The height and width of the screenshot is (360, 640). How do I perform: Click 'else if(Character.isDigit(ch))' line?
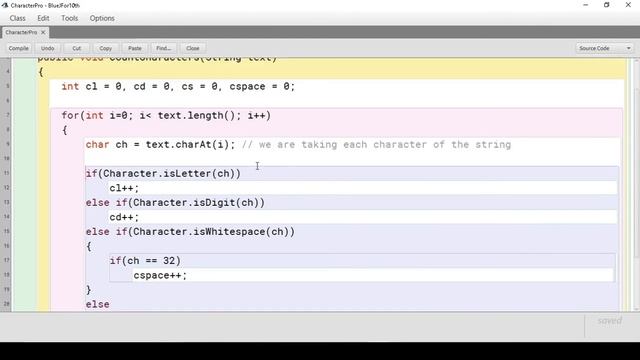(175, 202)
